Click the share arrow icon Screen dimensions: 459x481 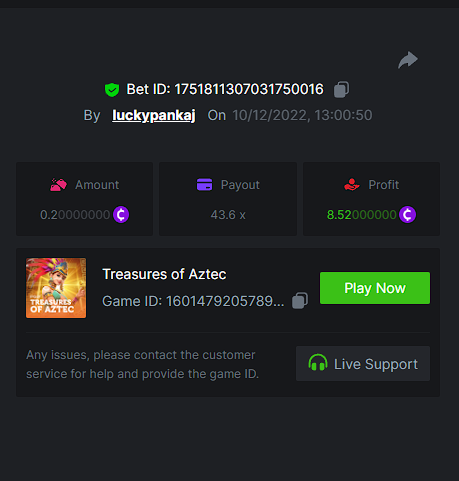point(408,60)
